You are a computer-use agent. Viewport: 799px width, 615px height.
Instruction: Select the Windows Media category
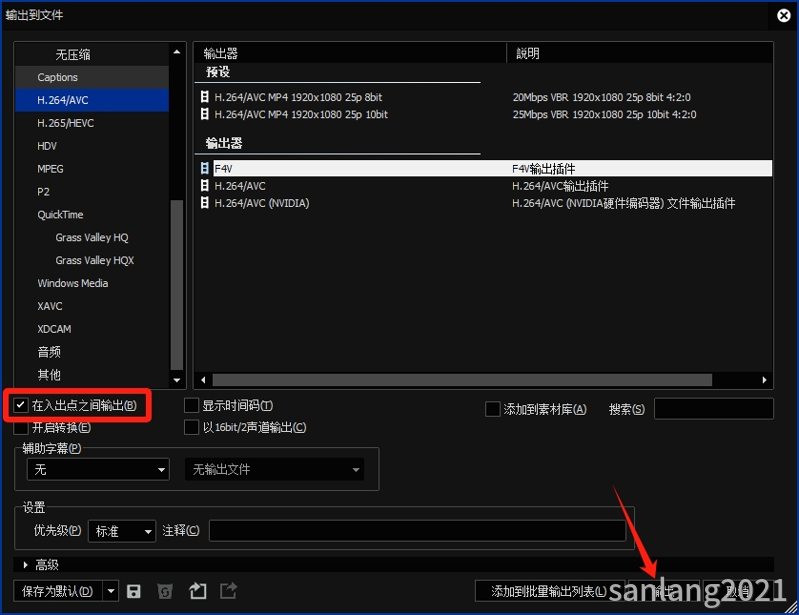pos(92,283)
